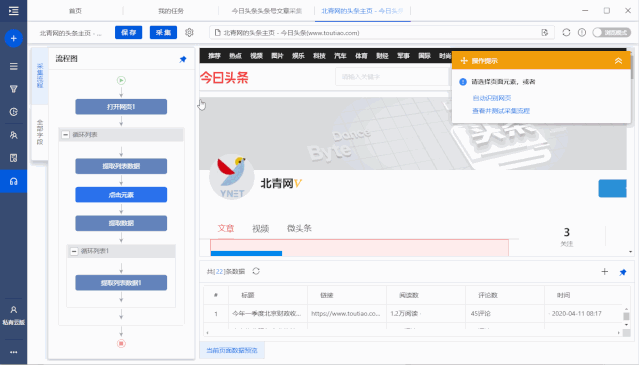This screenshot has height=365, width=639.
Task: Collapse the 循环列表 loop box
Action: (66, 134)
